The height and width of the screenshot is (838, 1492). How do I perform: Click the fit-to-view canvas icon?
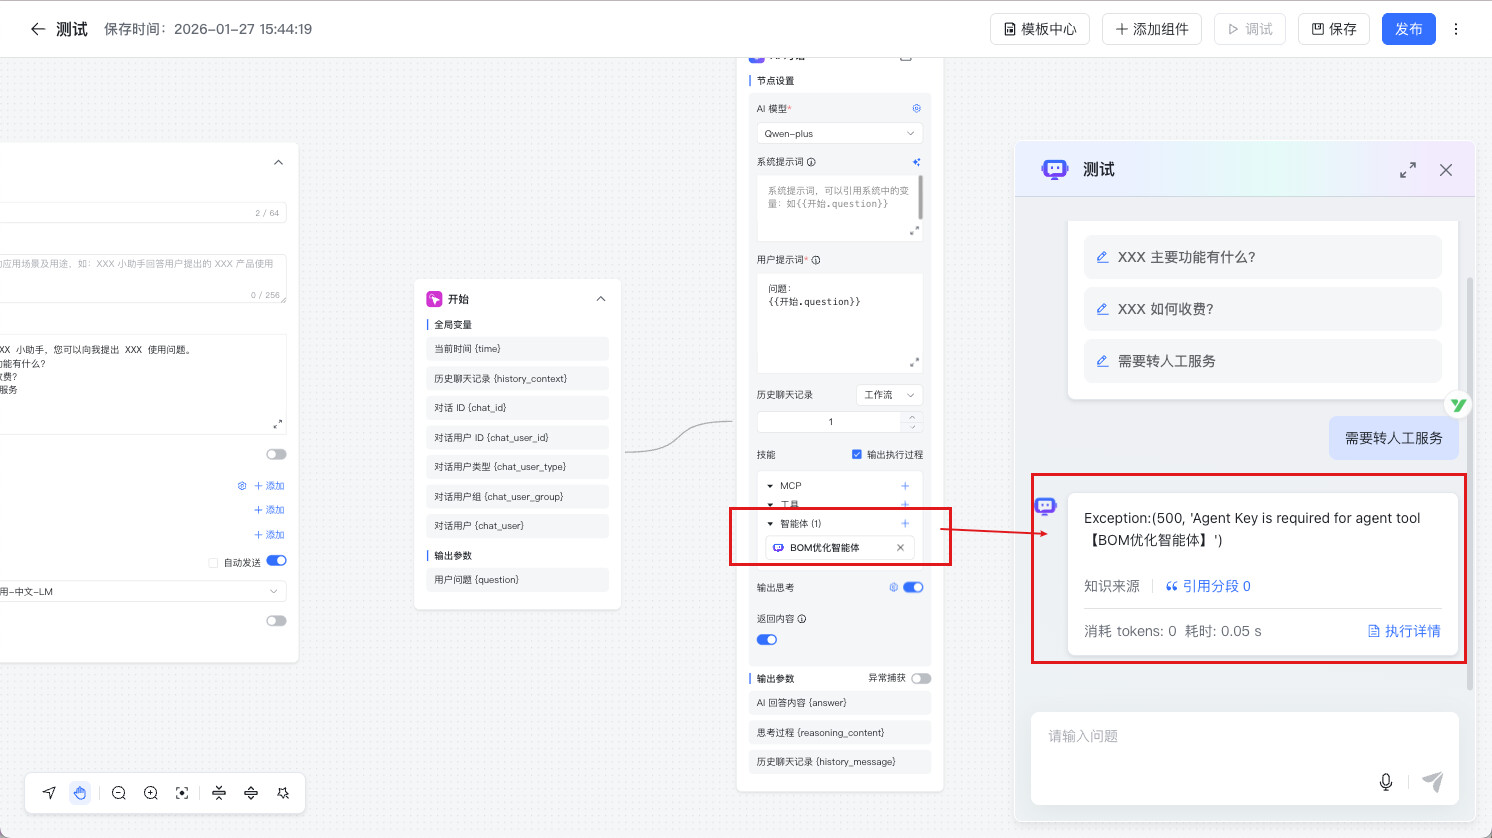(182, 793)
